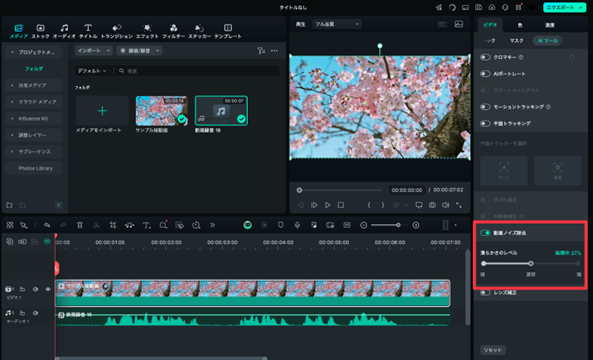This screenshot has height=360, width=593.
Task: Open the playback quality フル画質 dropdown
Action: (337, 24)
